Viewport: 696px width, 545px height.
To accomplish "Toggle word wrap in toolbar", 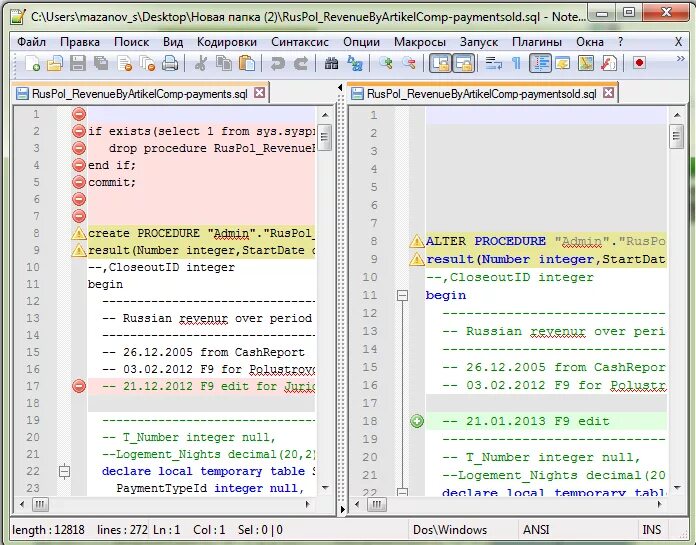I will click(x=494, y=63).
